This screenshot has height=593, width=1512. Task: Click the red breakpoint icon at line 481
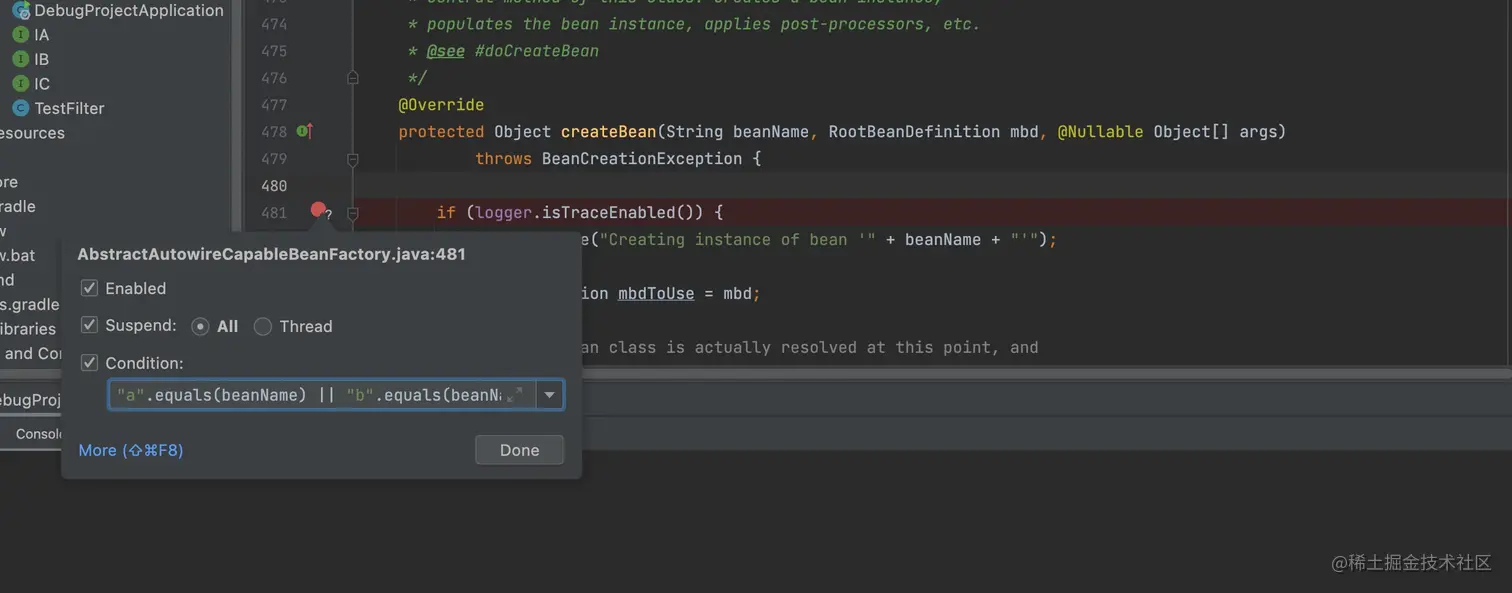[318, 210]
